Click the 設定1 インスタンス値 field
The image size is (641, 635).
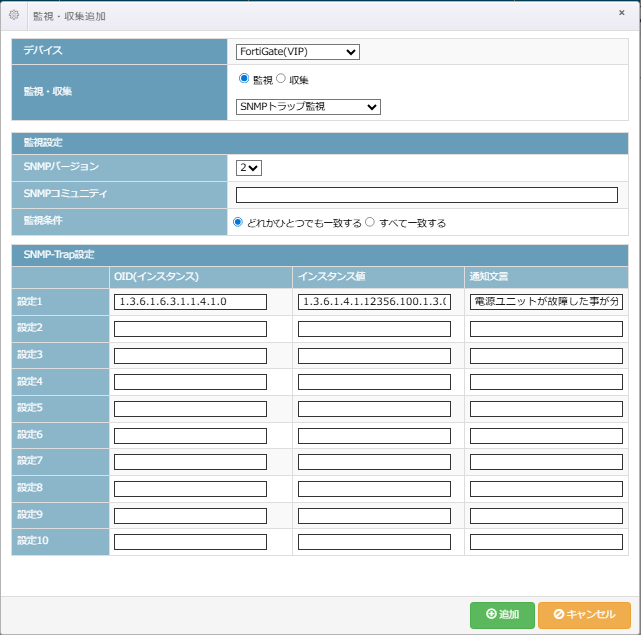pos(374,302)
